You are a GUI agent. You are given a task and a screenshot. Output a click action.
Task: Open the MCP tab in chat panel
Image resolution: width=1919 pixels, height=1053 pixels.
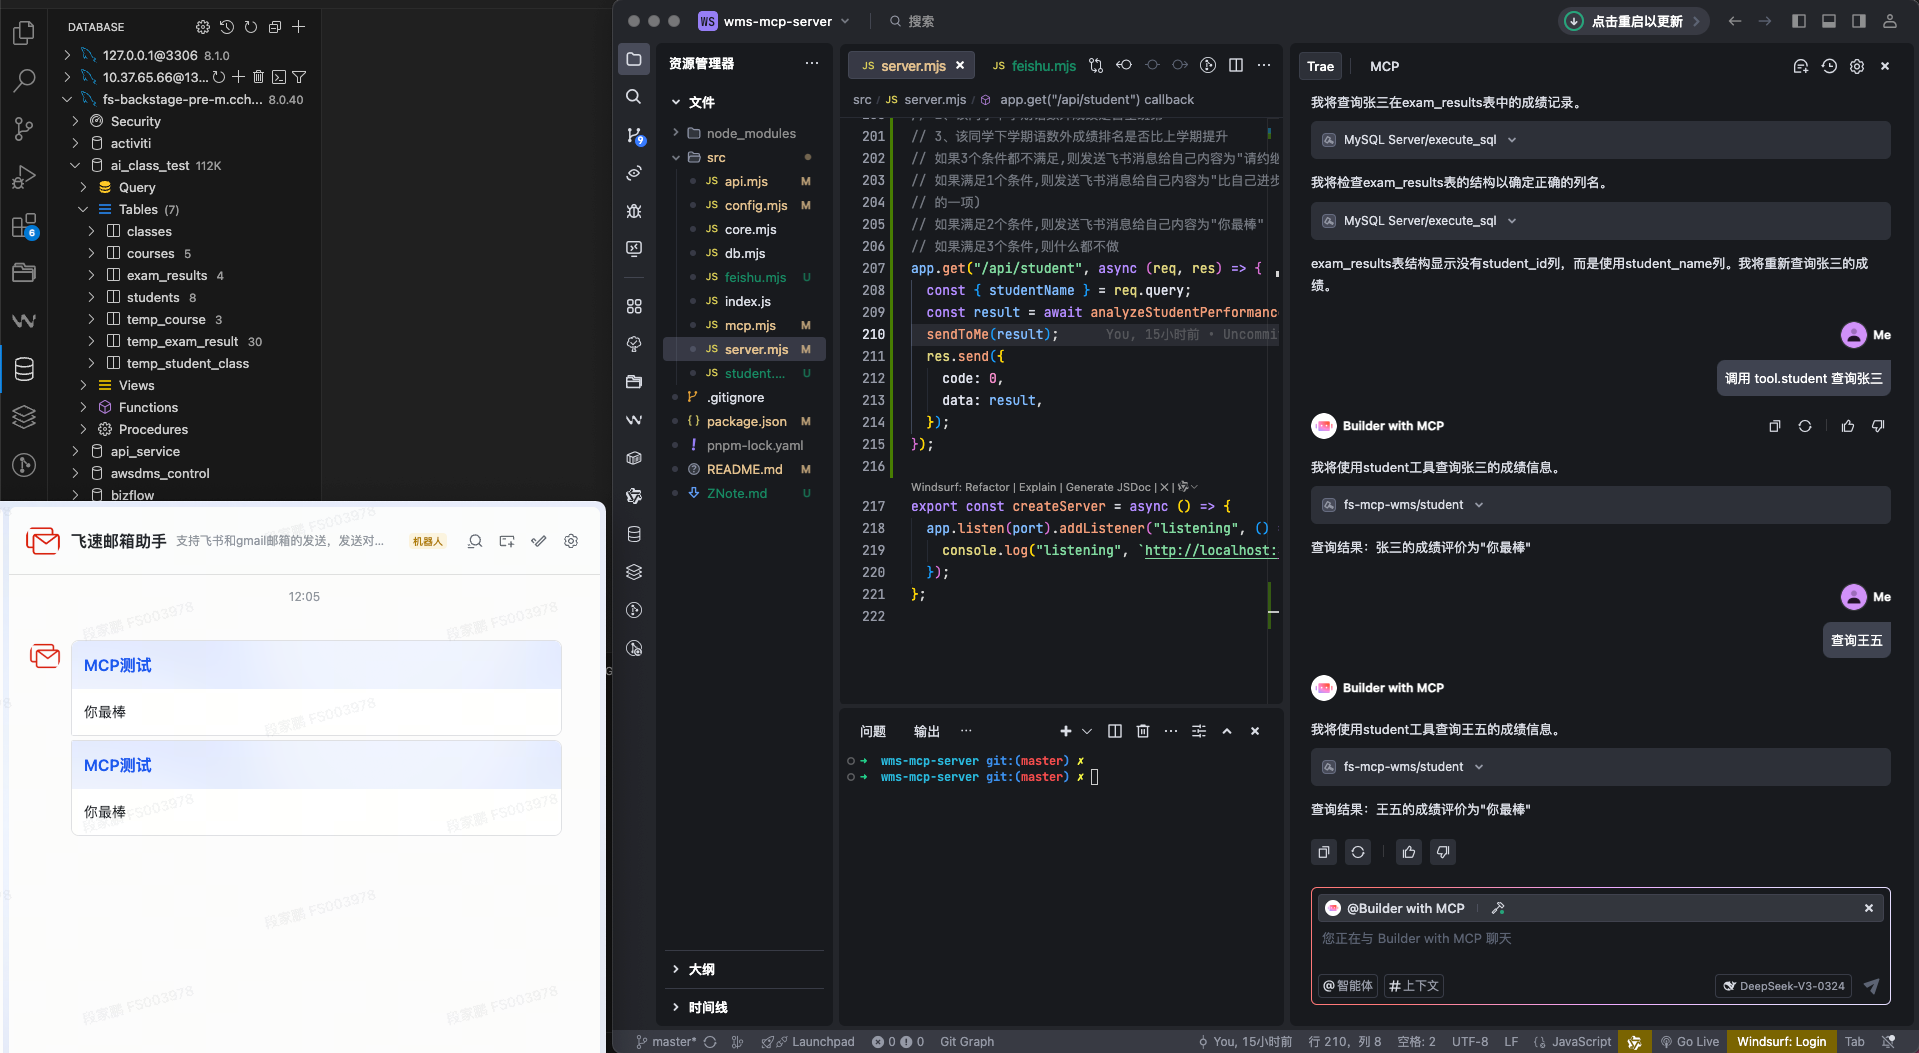[x=1384, y=66]
